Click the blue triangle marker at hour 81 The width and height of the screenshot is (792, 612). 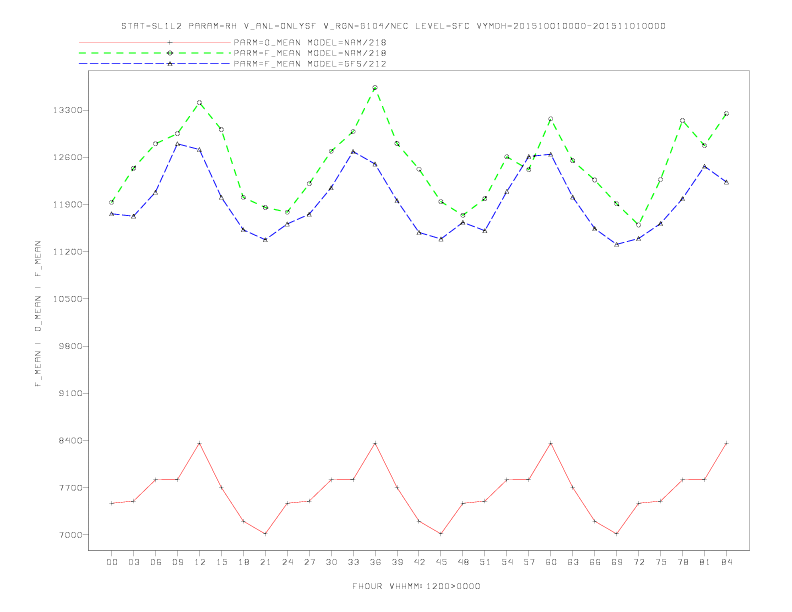point(704,166)
